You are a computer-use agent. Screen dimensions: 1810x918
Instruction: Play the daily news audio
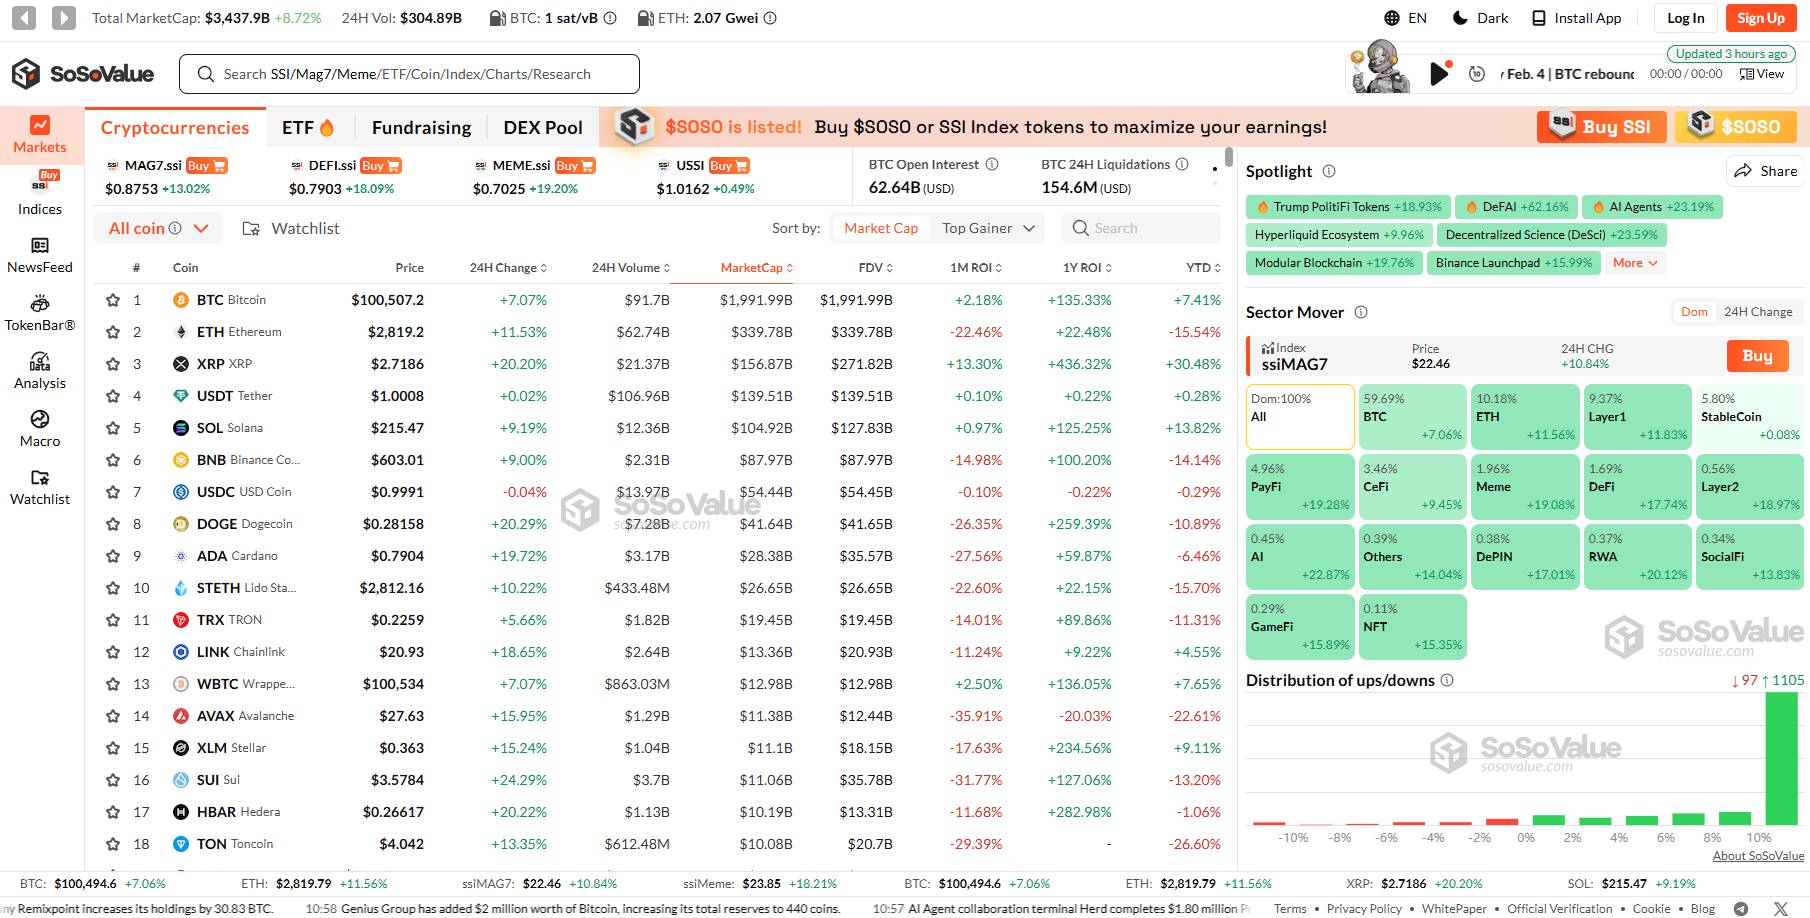[x=1439, y=73]
